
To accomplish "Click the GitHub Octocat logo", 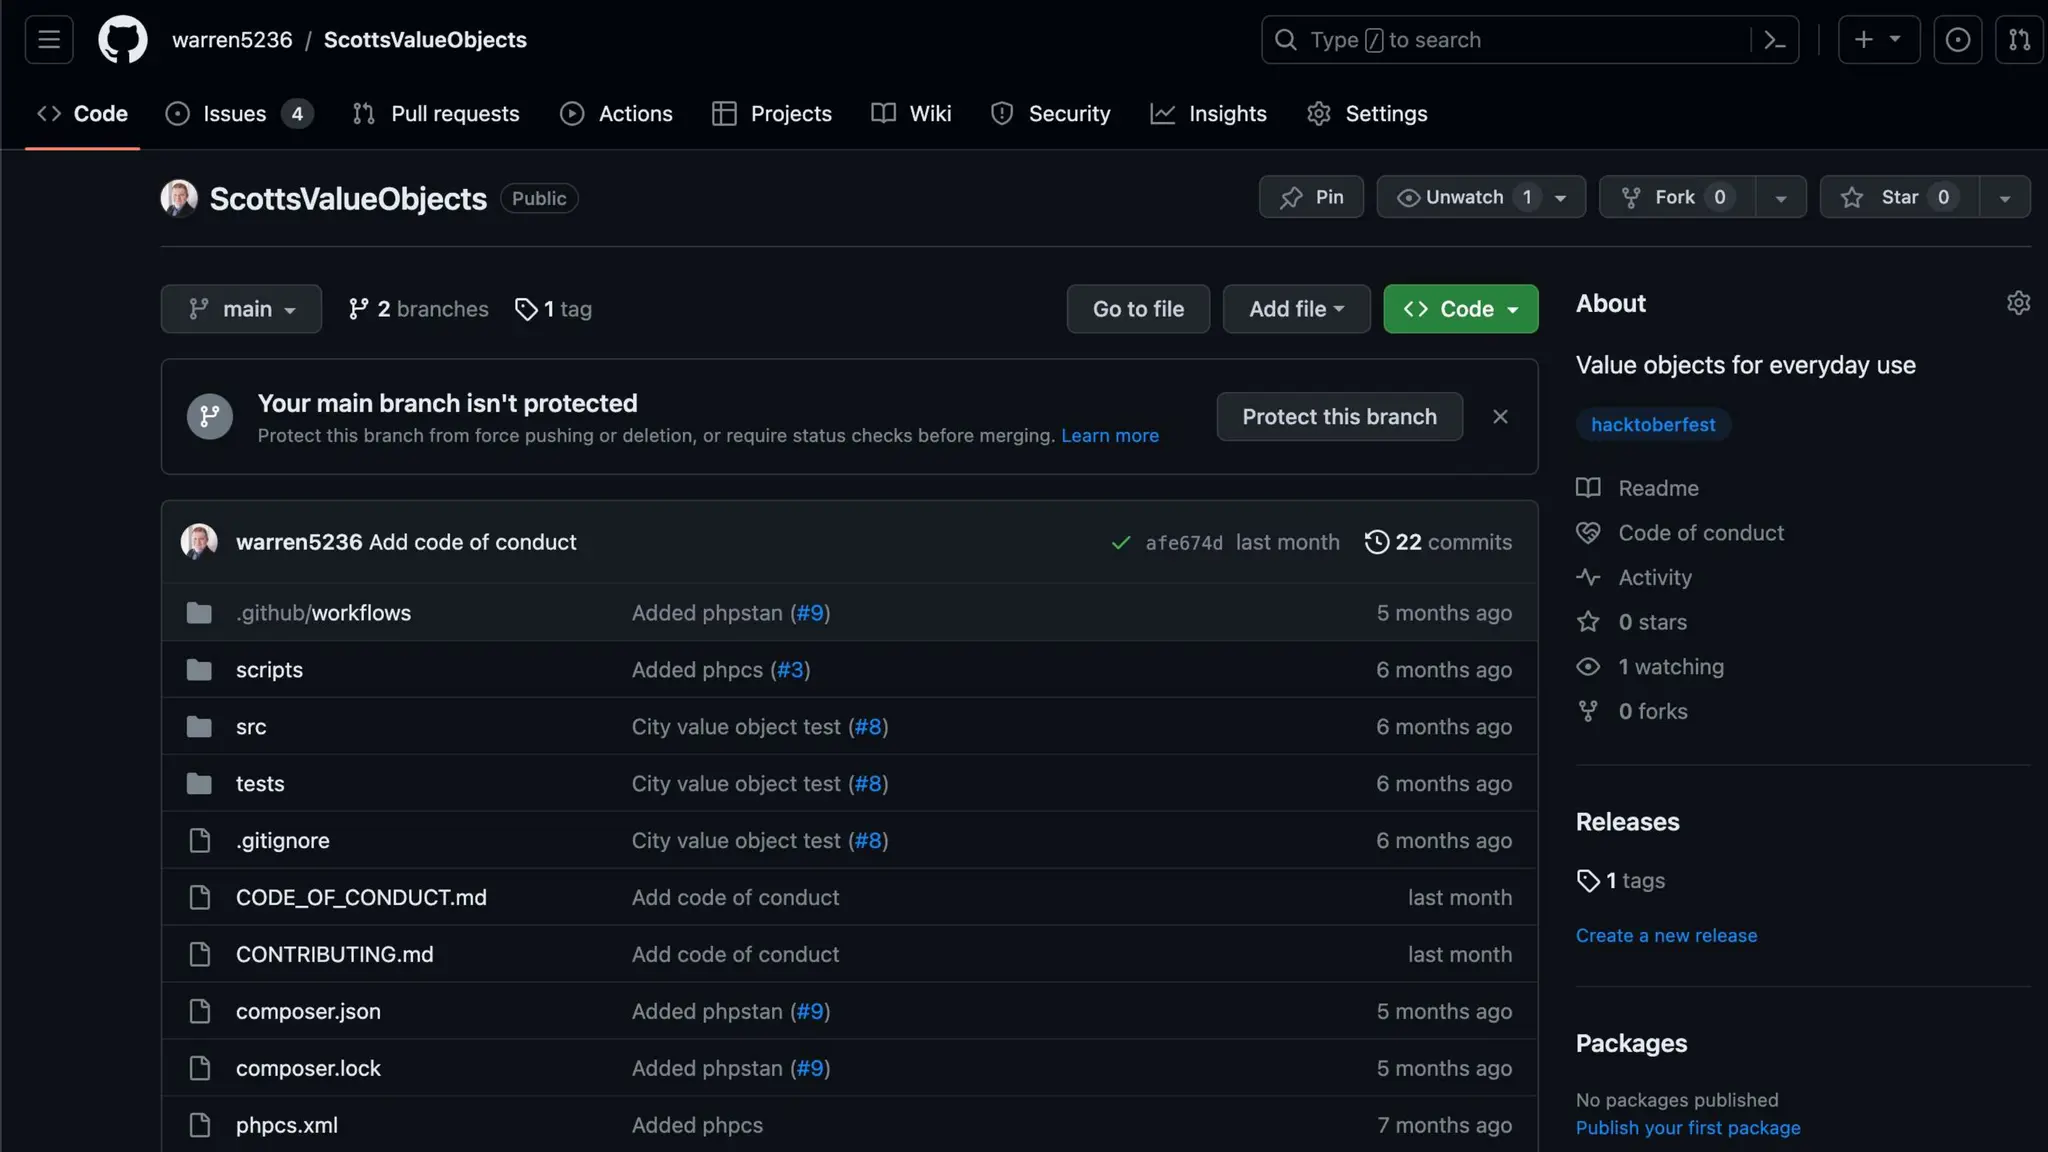I will pyautogui.click(x=122, y=40).
